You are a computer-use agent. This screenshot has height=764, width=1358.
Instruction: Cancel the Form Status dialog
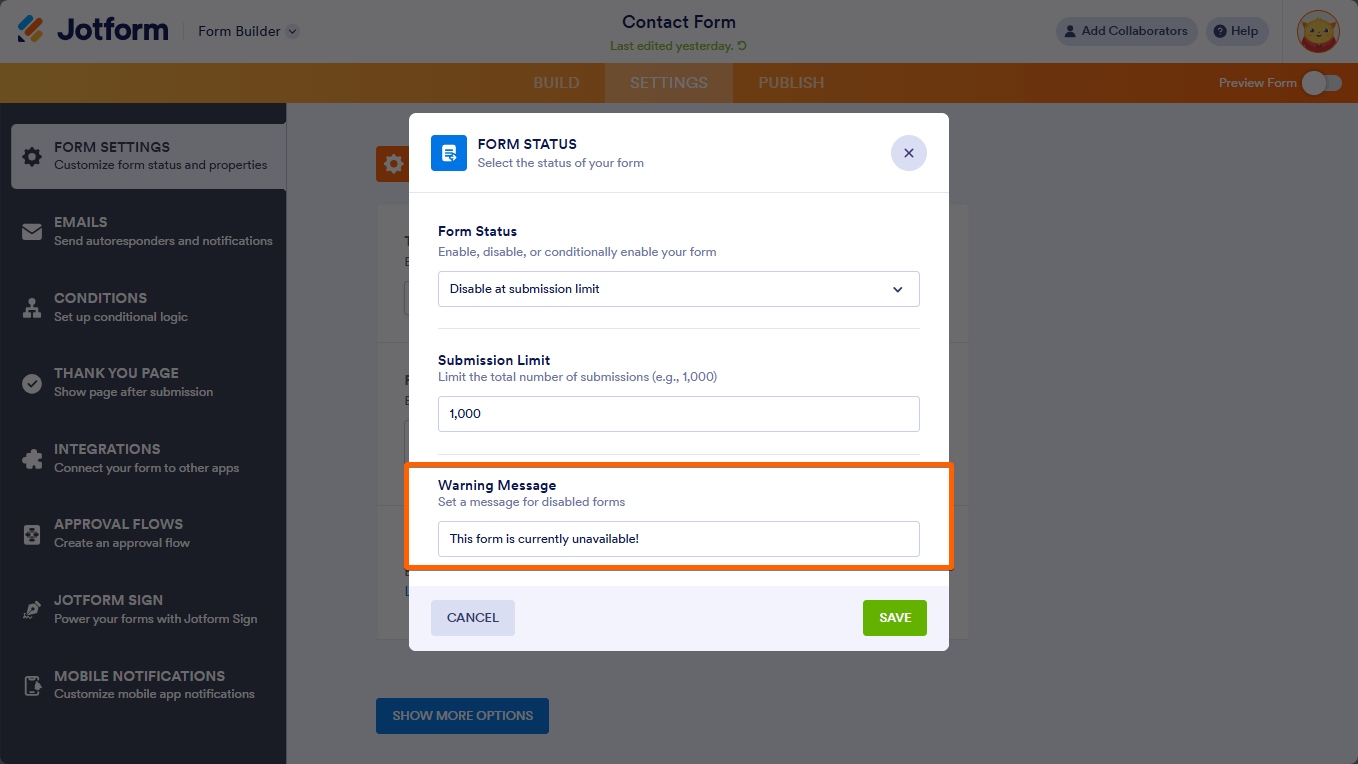(472, 618)
